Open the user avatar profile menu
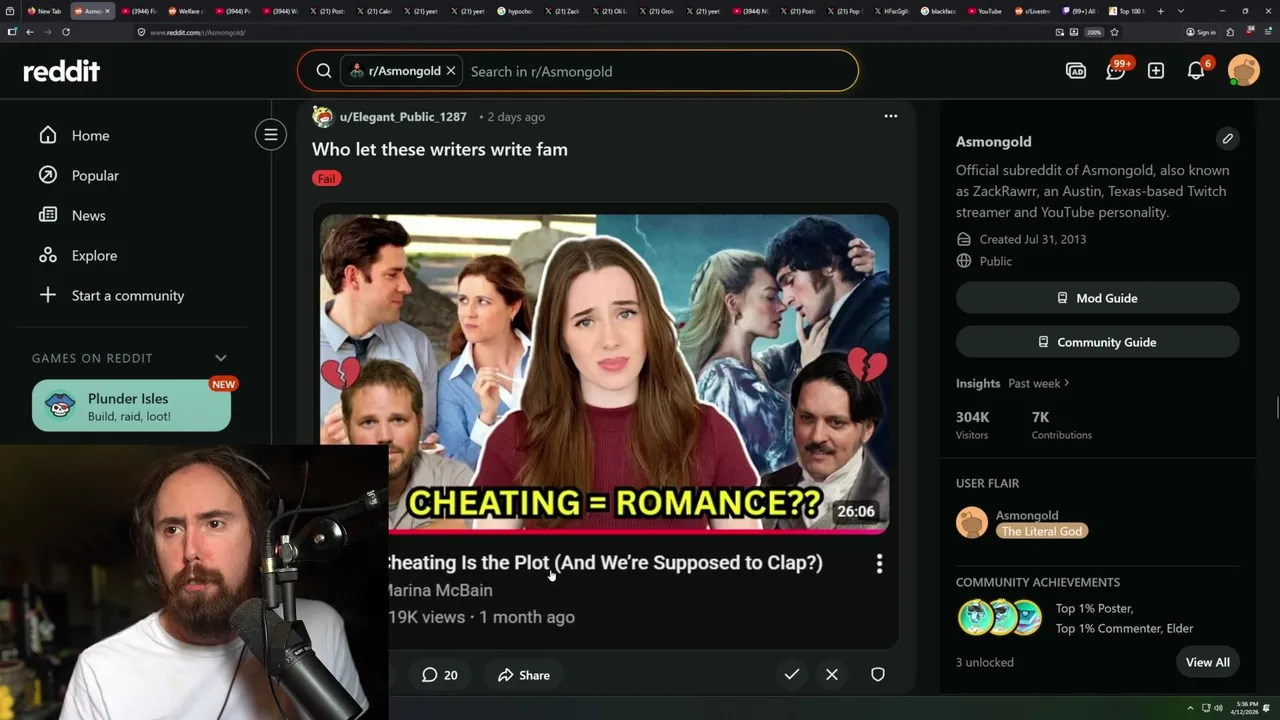Screen dimensions: 1280x720 click(1244, 70)
